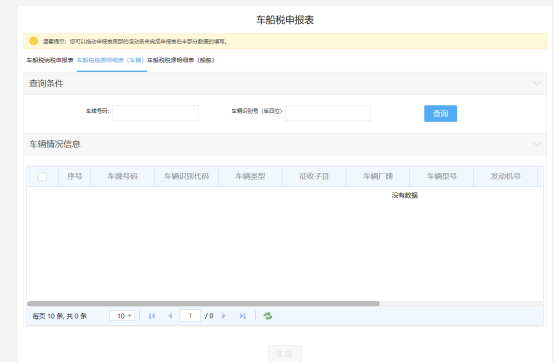This screenshot has height=363, width=554.
Task: Click the page number input box
Action: point(190,316)
